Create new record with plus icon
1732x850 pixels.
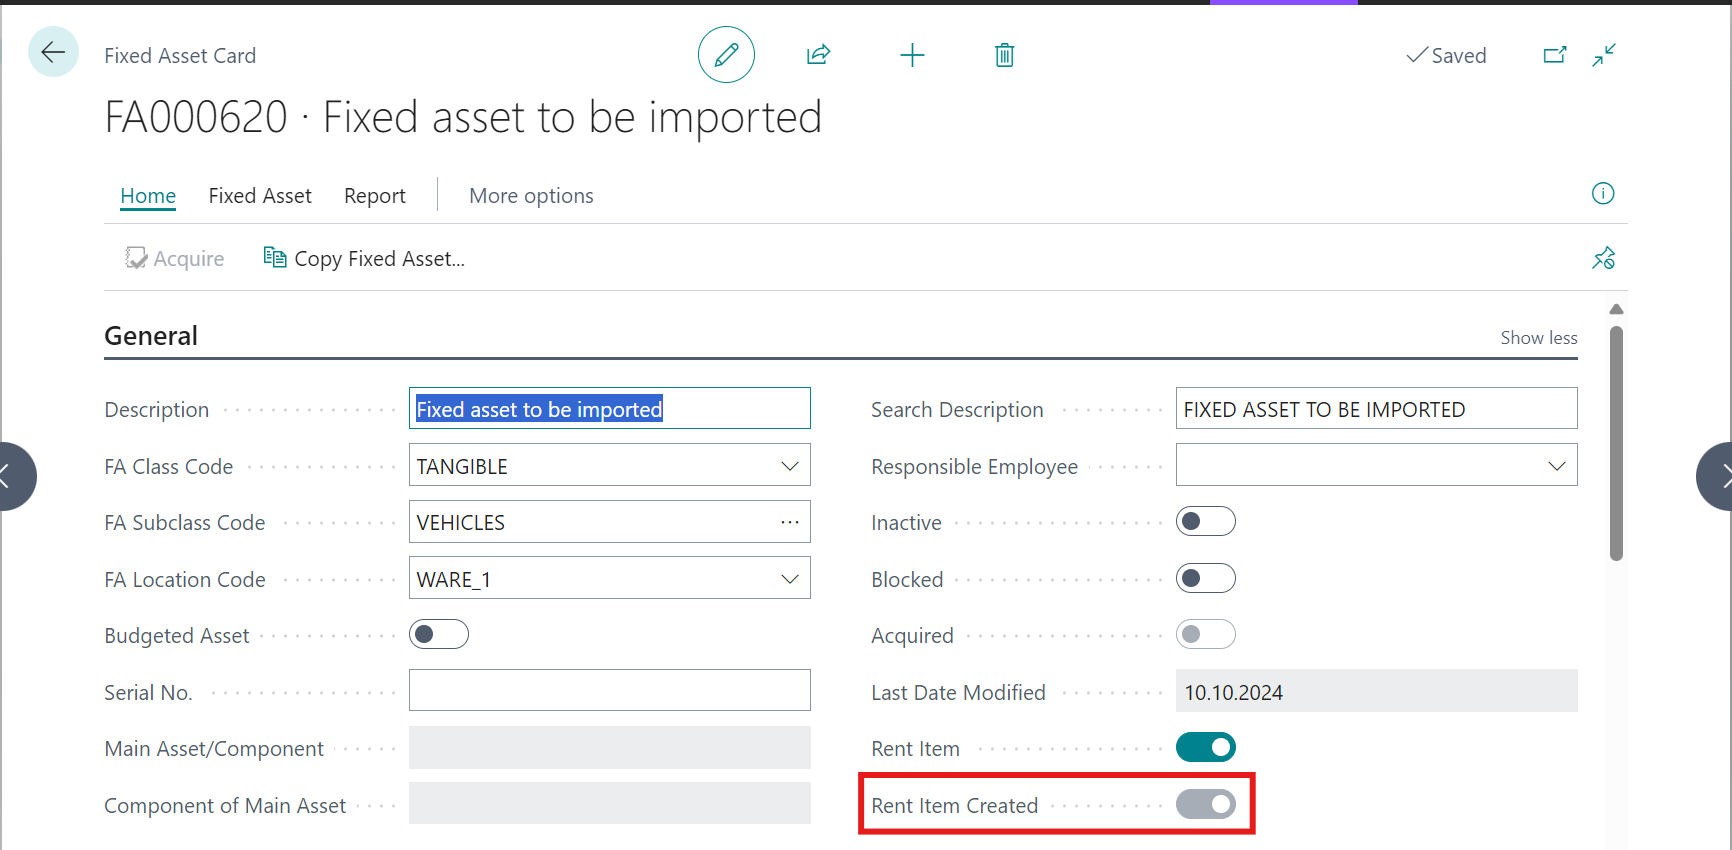click(x=912, y=55)
